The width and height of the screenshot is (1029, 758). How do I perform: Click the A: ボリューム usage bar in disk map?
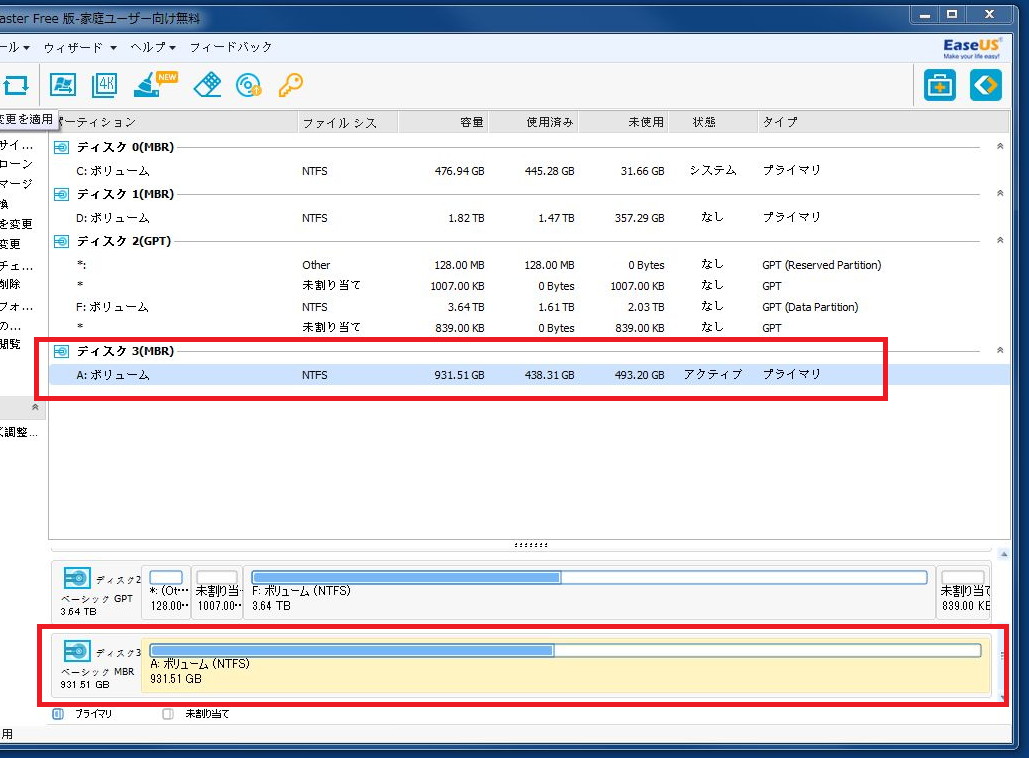coord(565,650)
